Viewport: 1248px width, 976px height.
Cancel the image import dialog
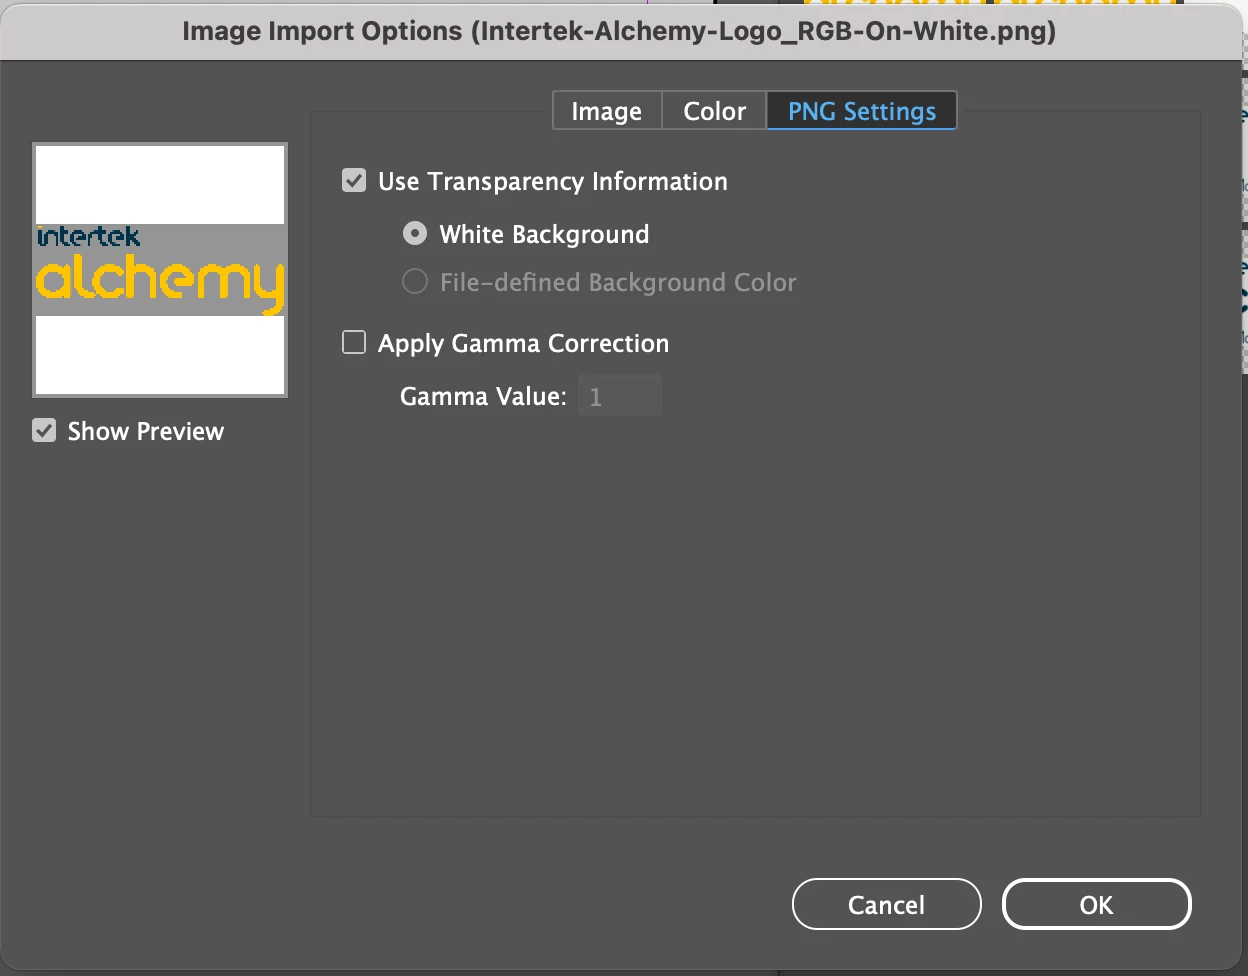886,905
